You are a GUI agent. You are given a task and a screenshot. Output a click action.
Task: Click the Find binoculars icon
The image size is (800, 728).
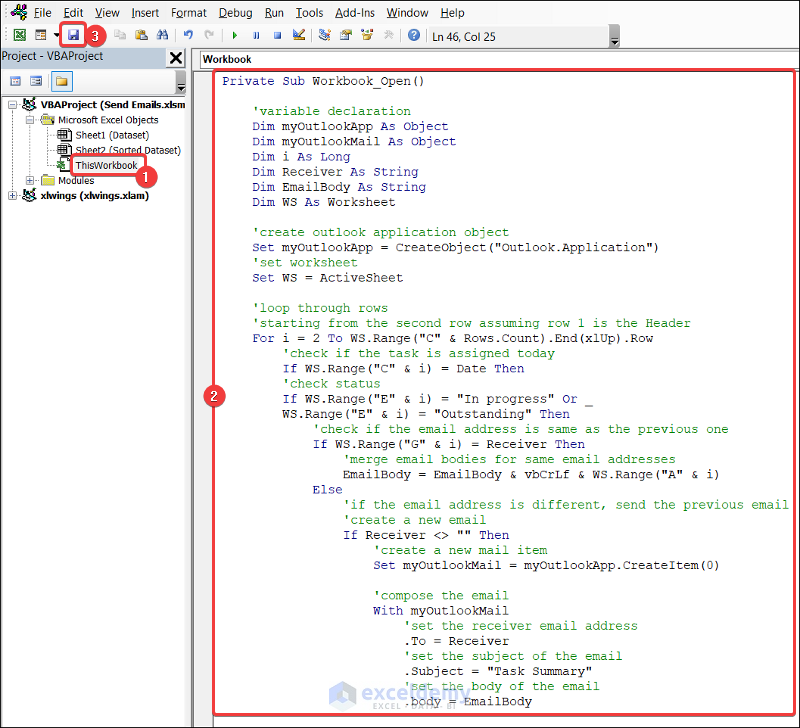162,35
